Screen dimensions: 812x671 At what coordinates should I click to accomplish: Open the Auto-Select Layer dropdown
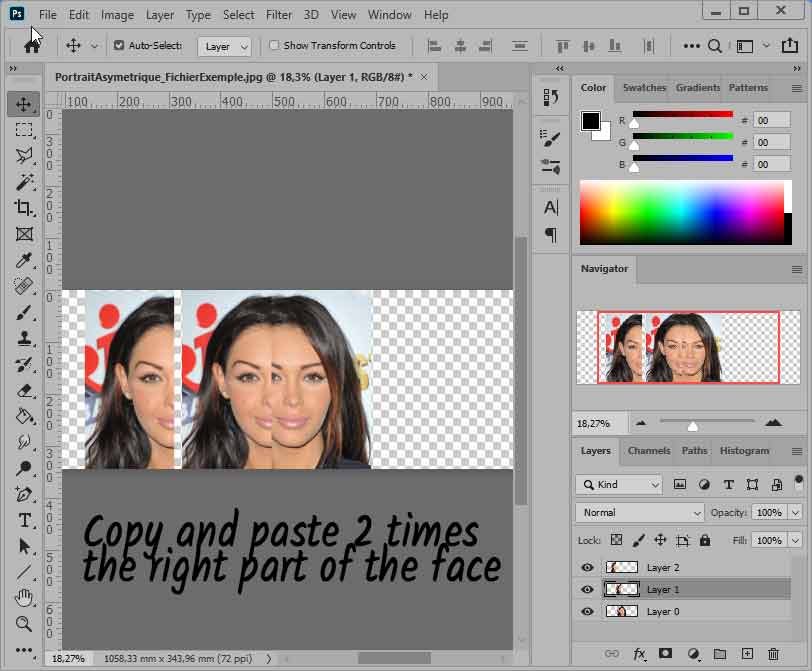[x=224, y=47]
